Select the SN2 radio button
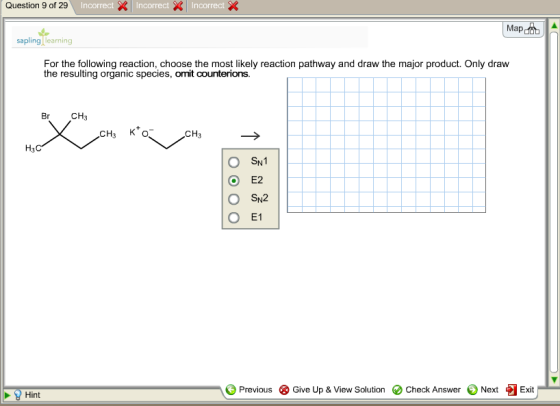Viewport: 560px width, 406px height. click(x=234, y=199)
